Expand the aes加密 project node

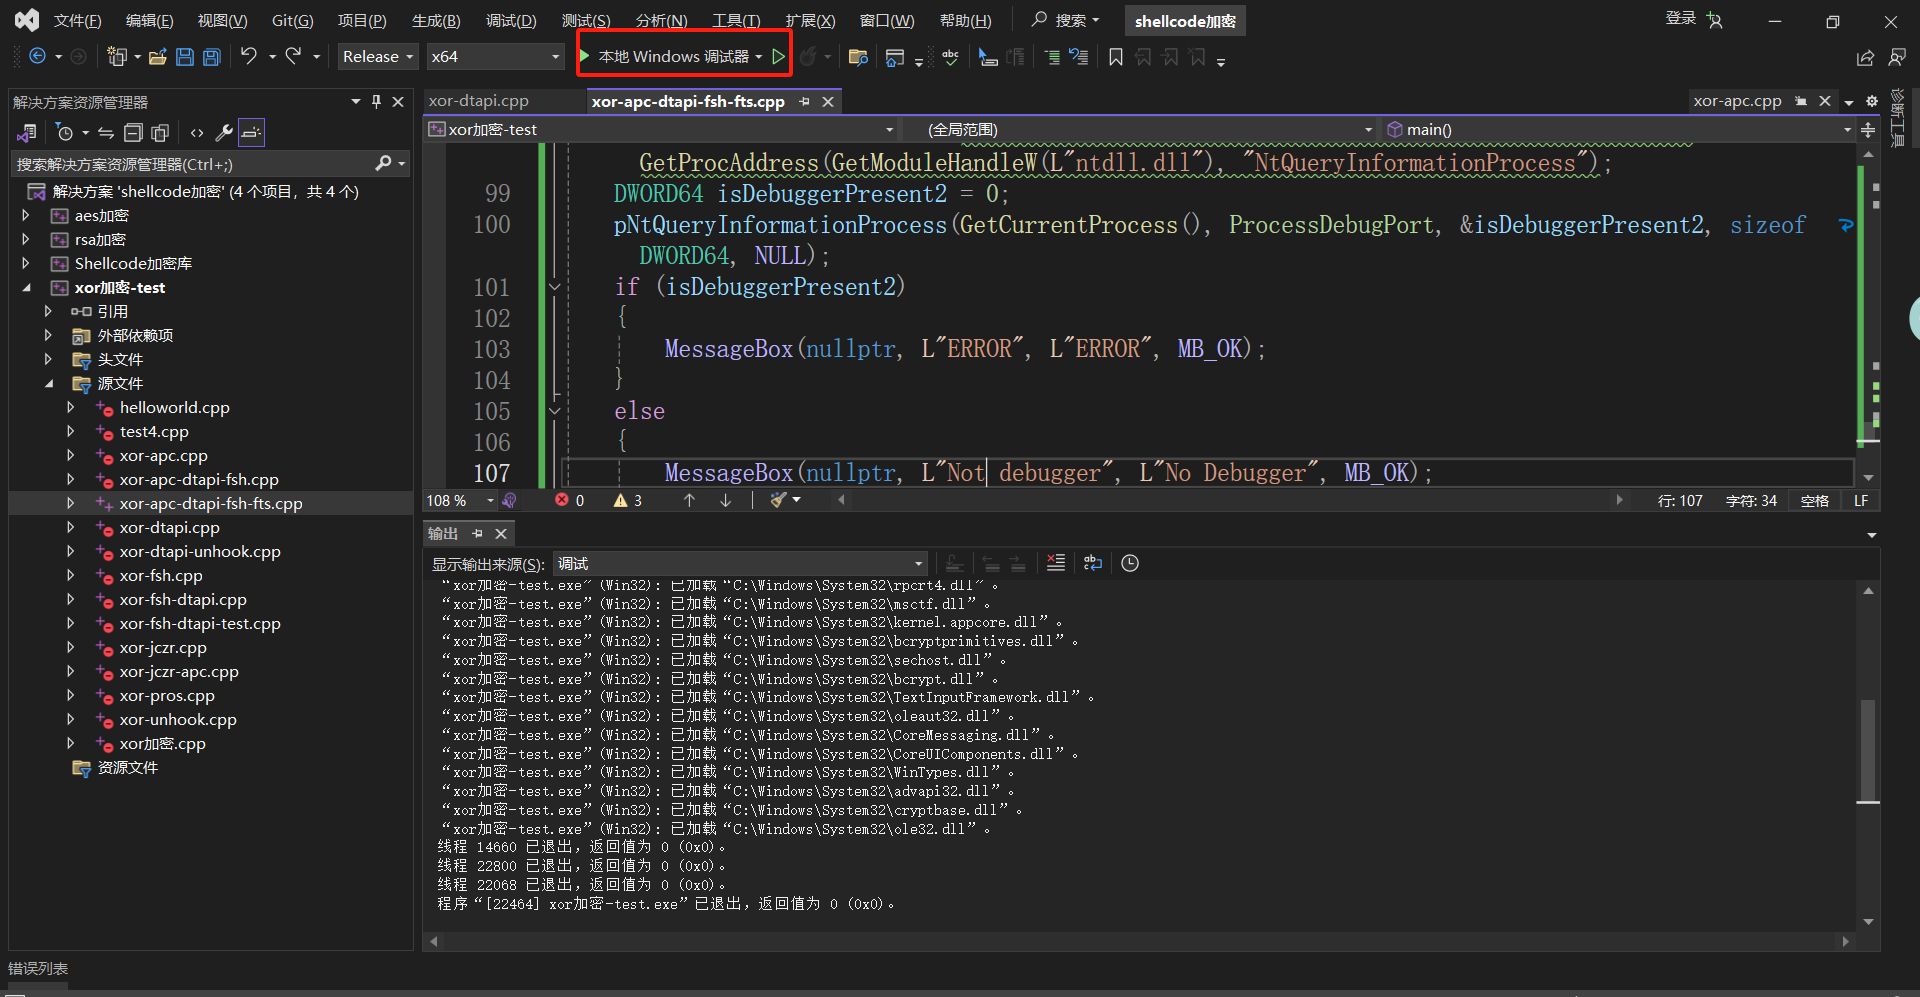click(x=26, y=216)
